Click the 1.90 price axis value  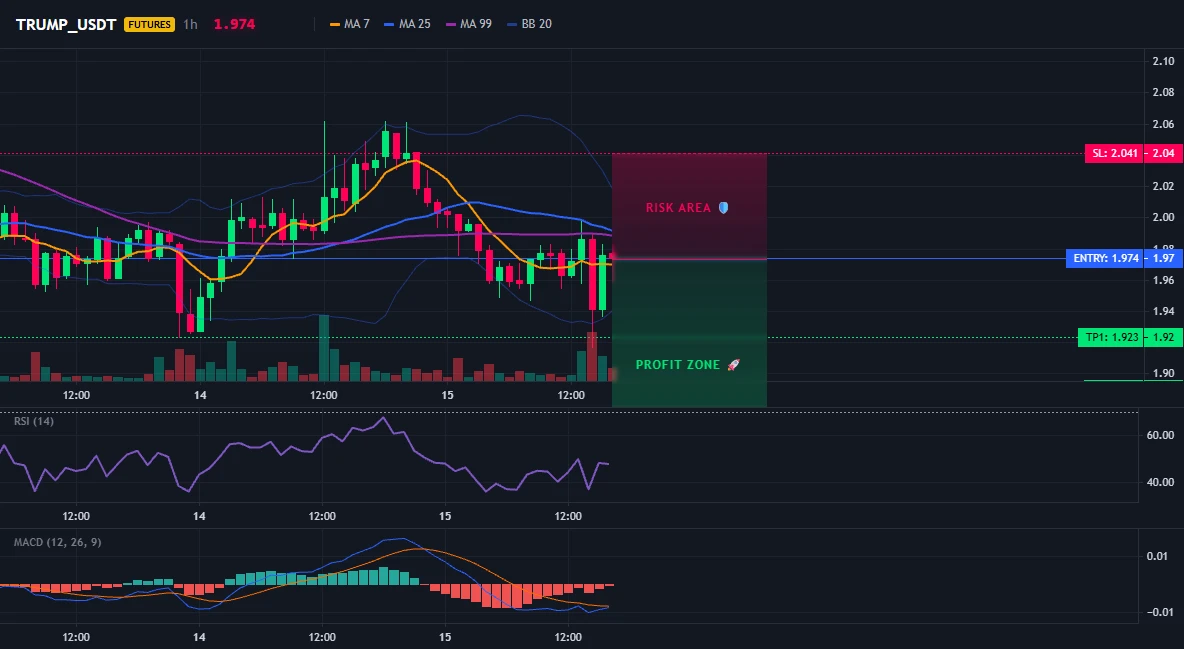1164,372
